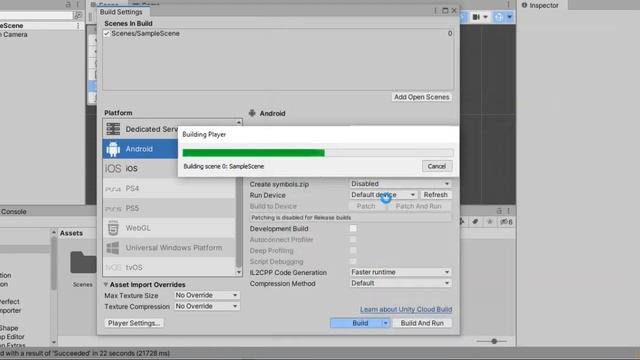The image size is (640, 360).
Task: Open the Build button dropdown arrow
Action: [x=385, y=323]
